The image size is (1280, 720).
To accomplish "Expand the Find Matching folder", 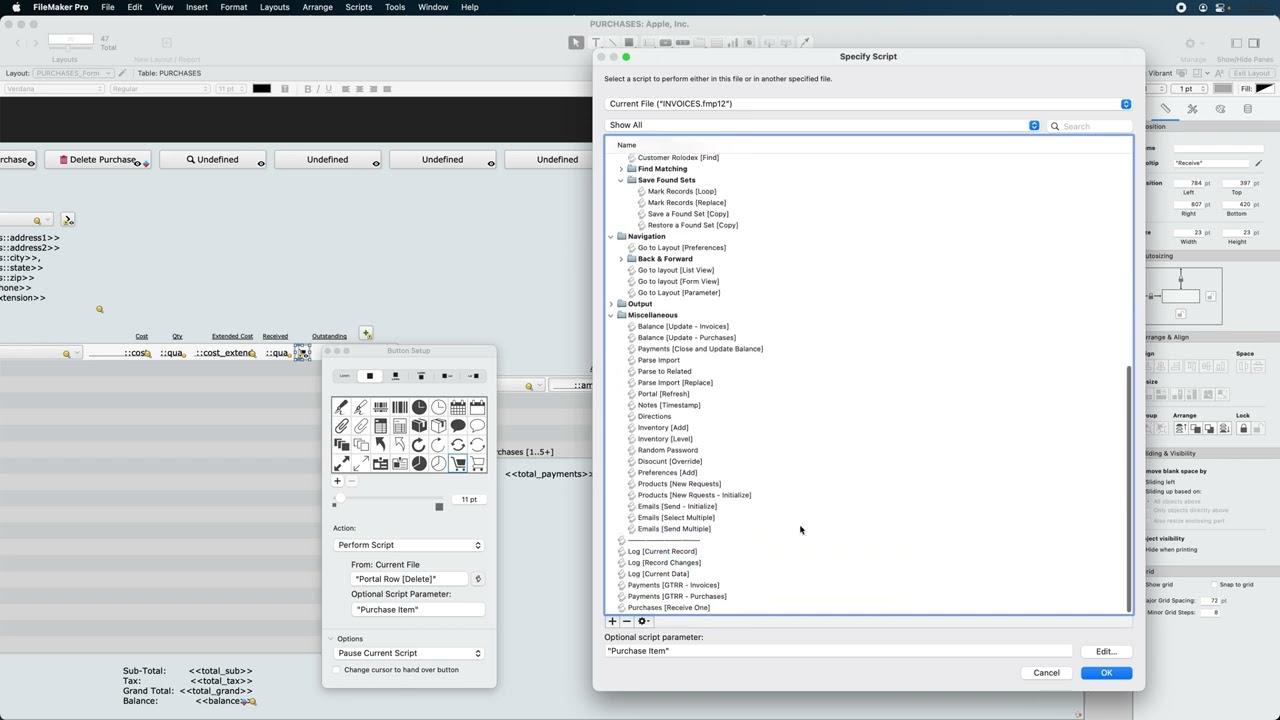I will [x=621, y=169].
